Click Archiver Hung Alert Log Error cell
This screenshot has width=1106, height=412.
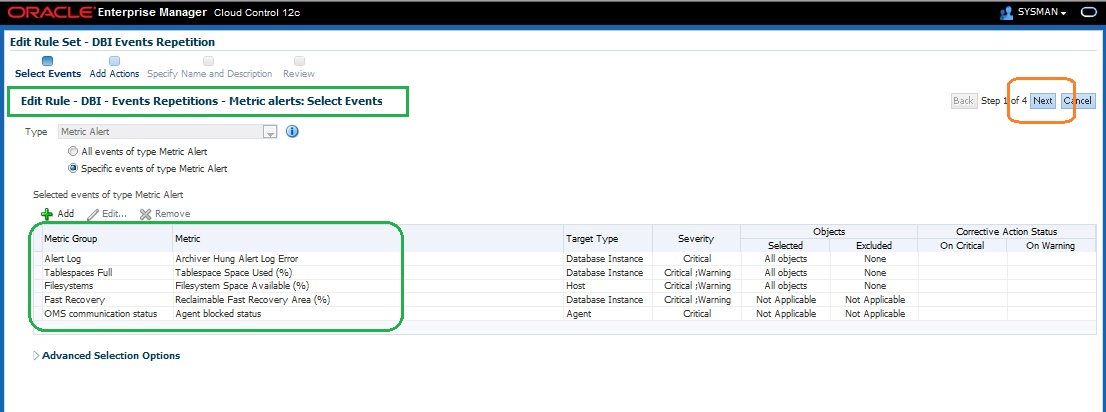click(x=236, y=259)
